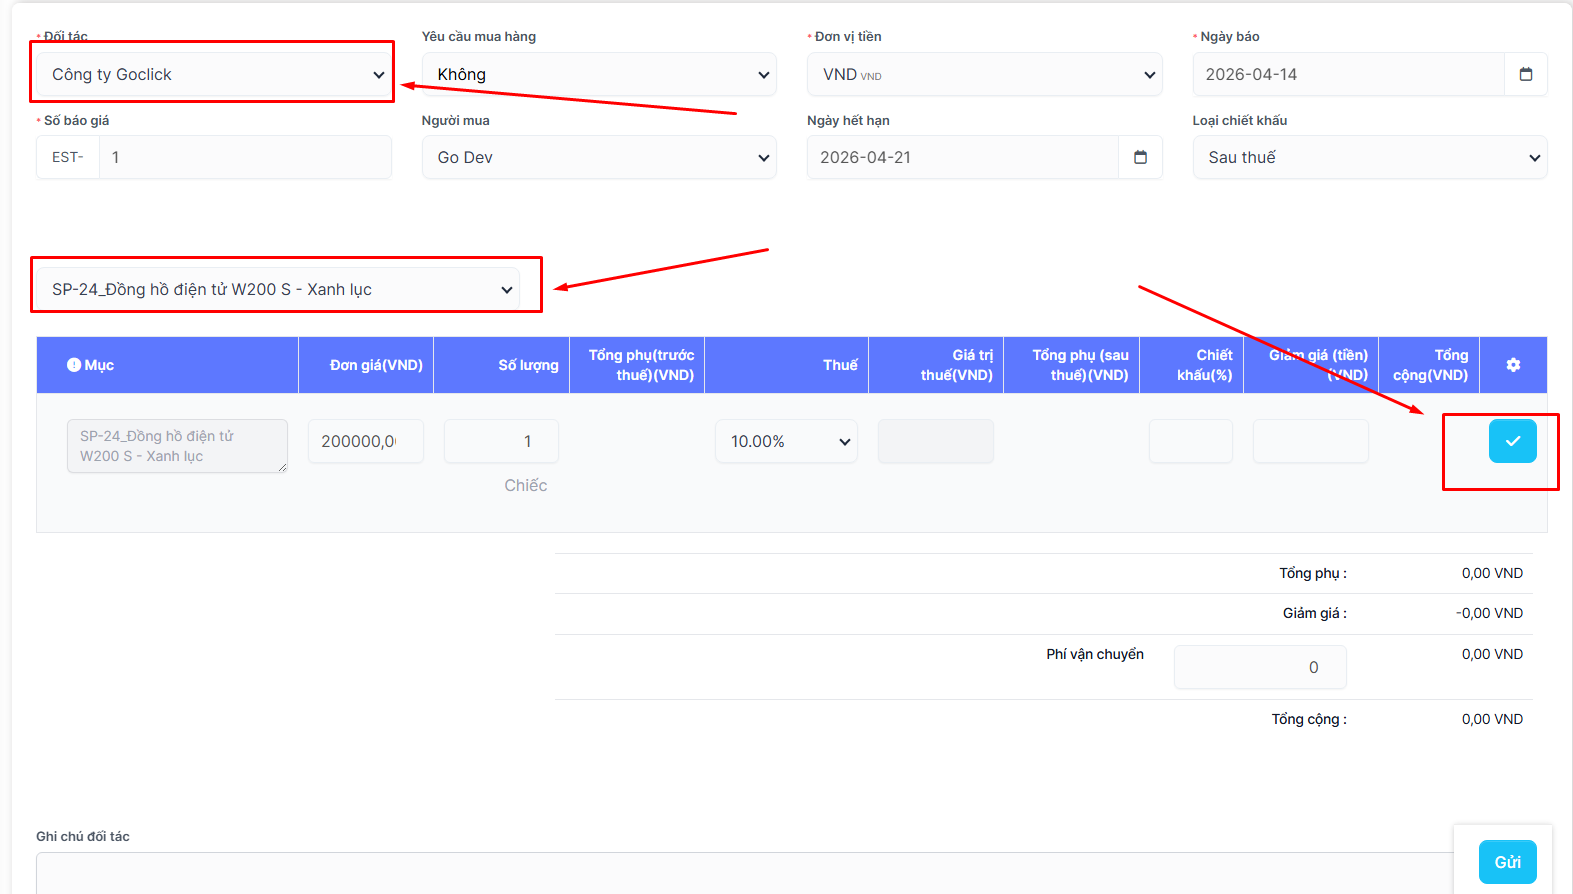Click the Số lượng quantity input
Screen dimensions: 1573x894
pos(501,441)
